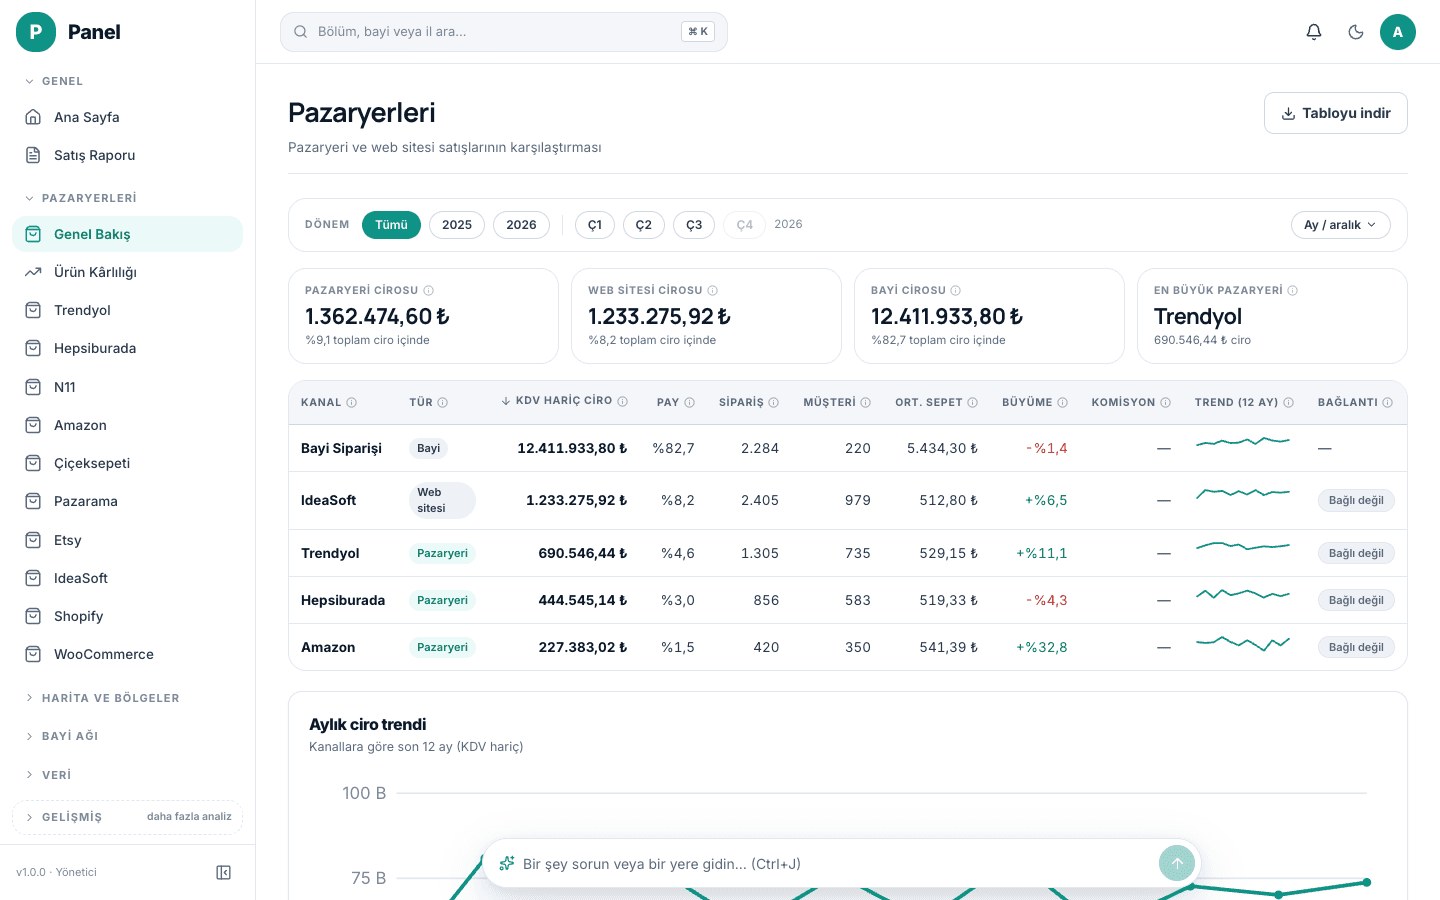This screenshot has height=900, width=1440.
Task: Click info icon next to Pazaryeri Cirosu
Action: click(x=429, y=291)
